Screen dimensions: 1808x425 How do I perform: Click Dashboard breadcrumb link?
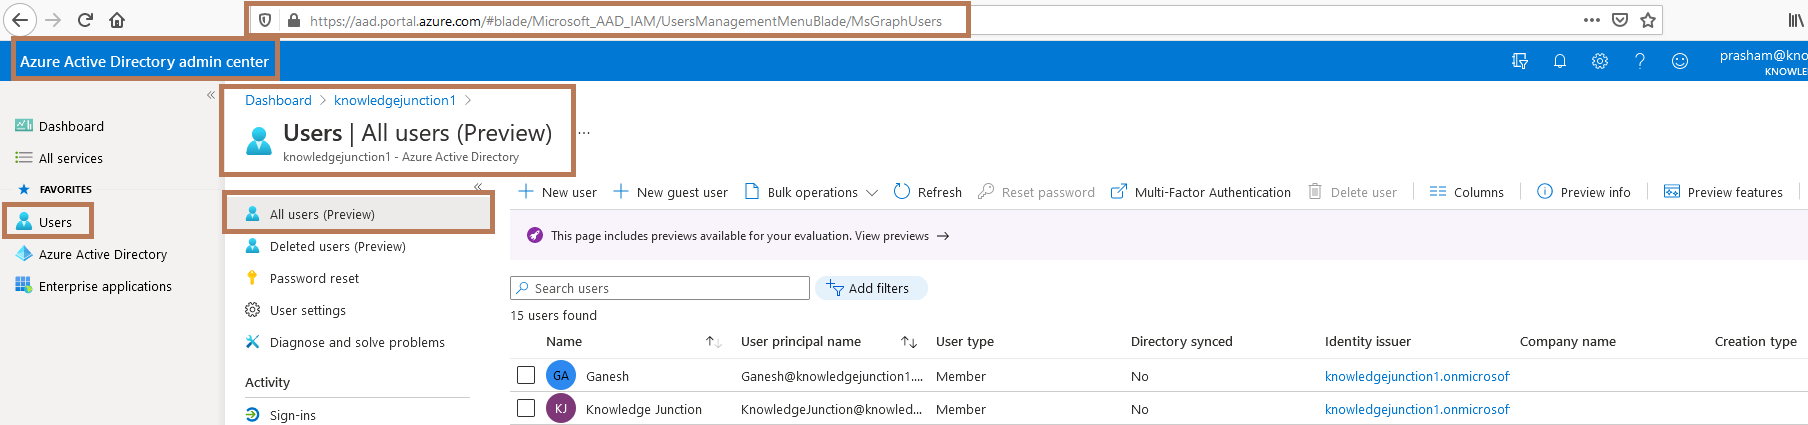point(278,100)
